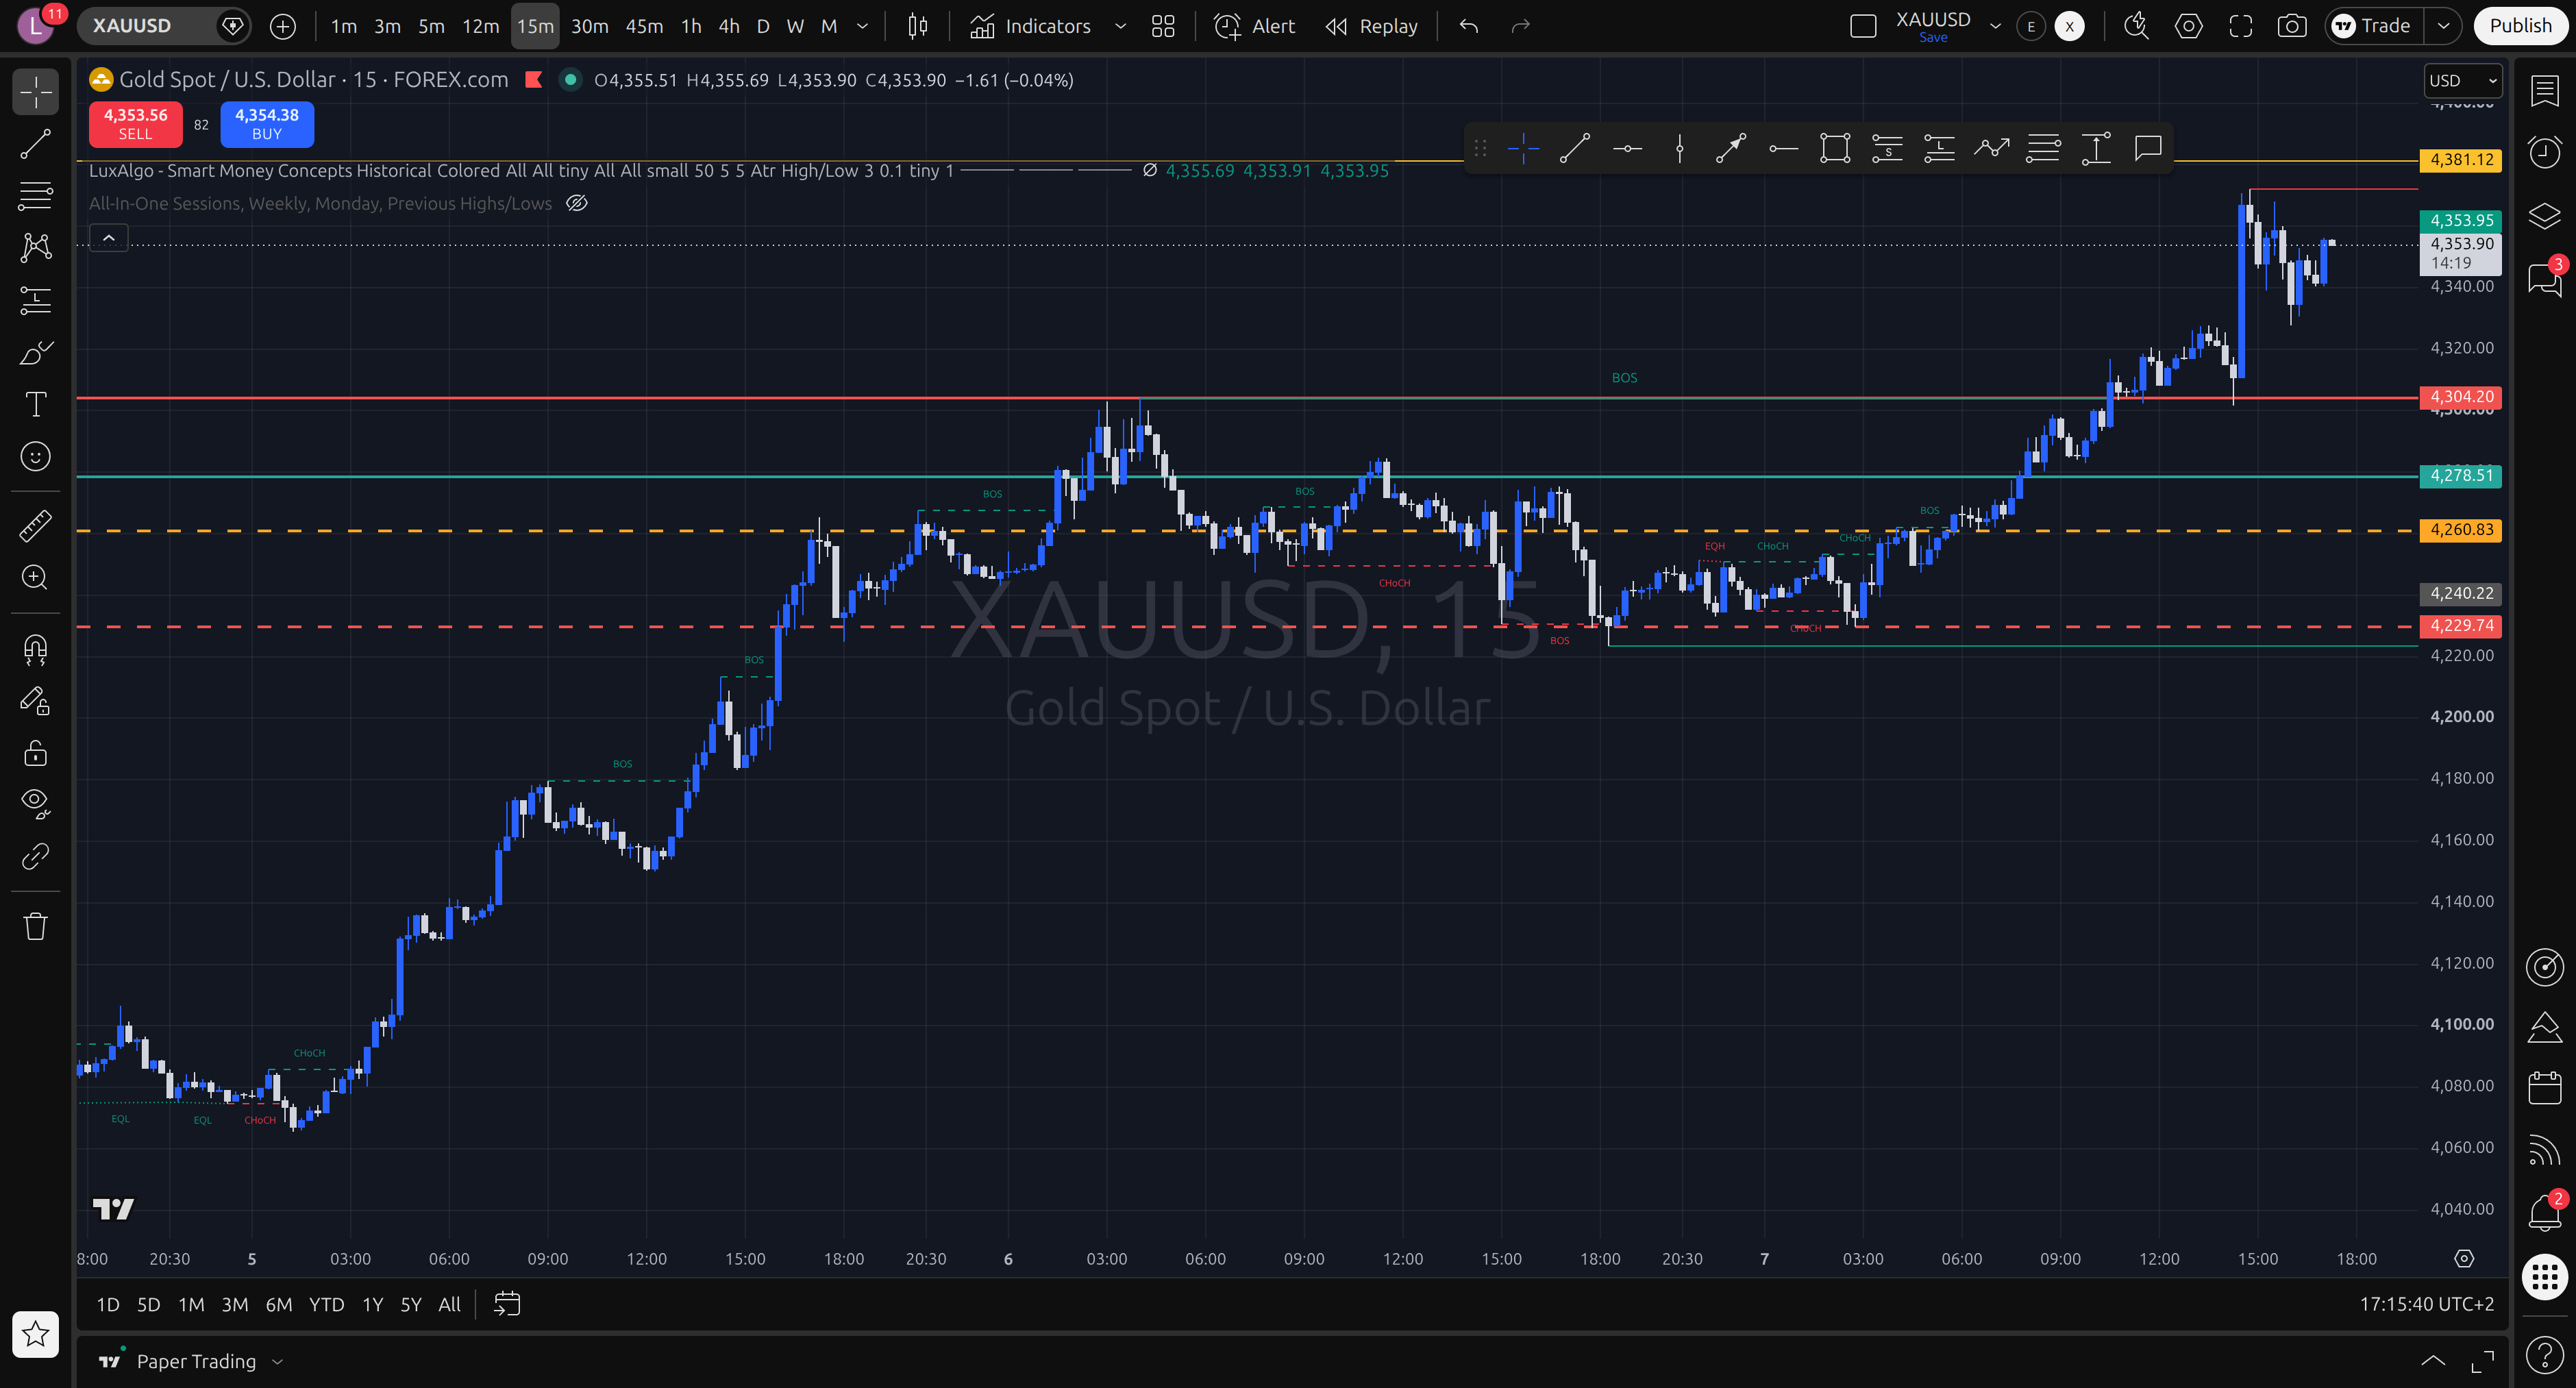Lock all drawing tools
This screenshot has height=1388, width=2576.
coord(36,753)
